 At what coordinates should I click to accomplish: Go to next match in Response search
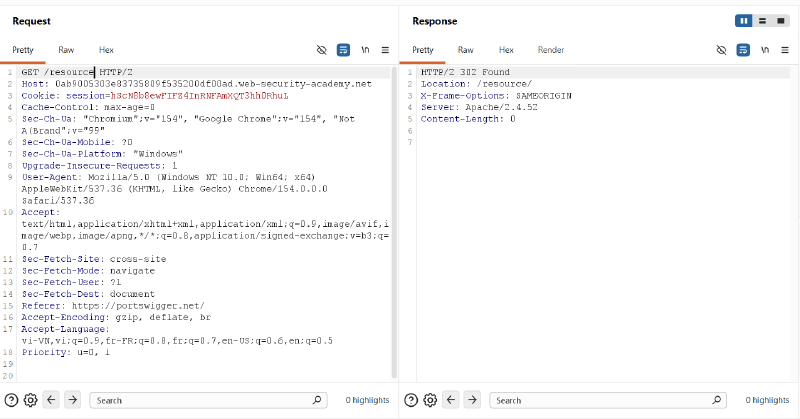[x=472, y=400]
